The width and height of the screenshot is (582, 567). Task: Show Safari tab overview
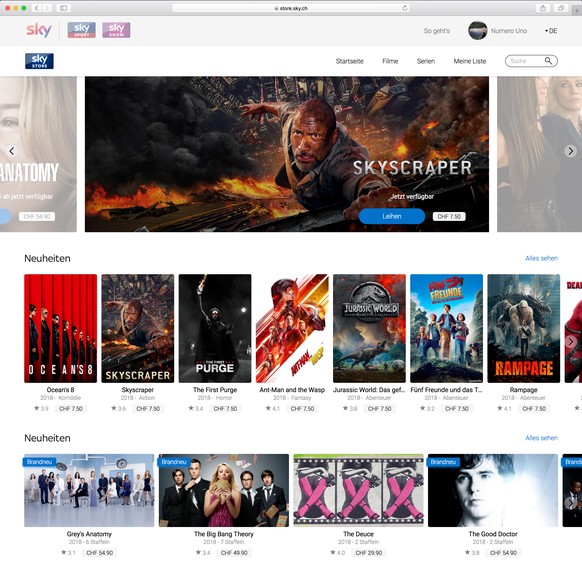(x=561, y=8)
